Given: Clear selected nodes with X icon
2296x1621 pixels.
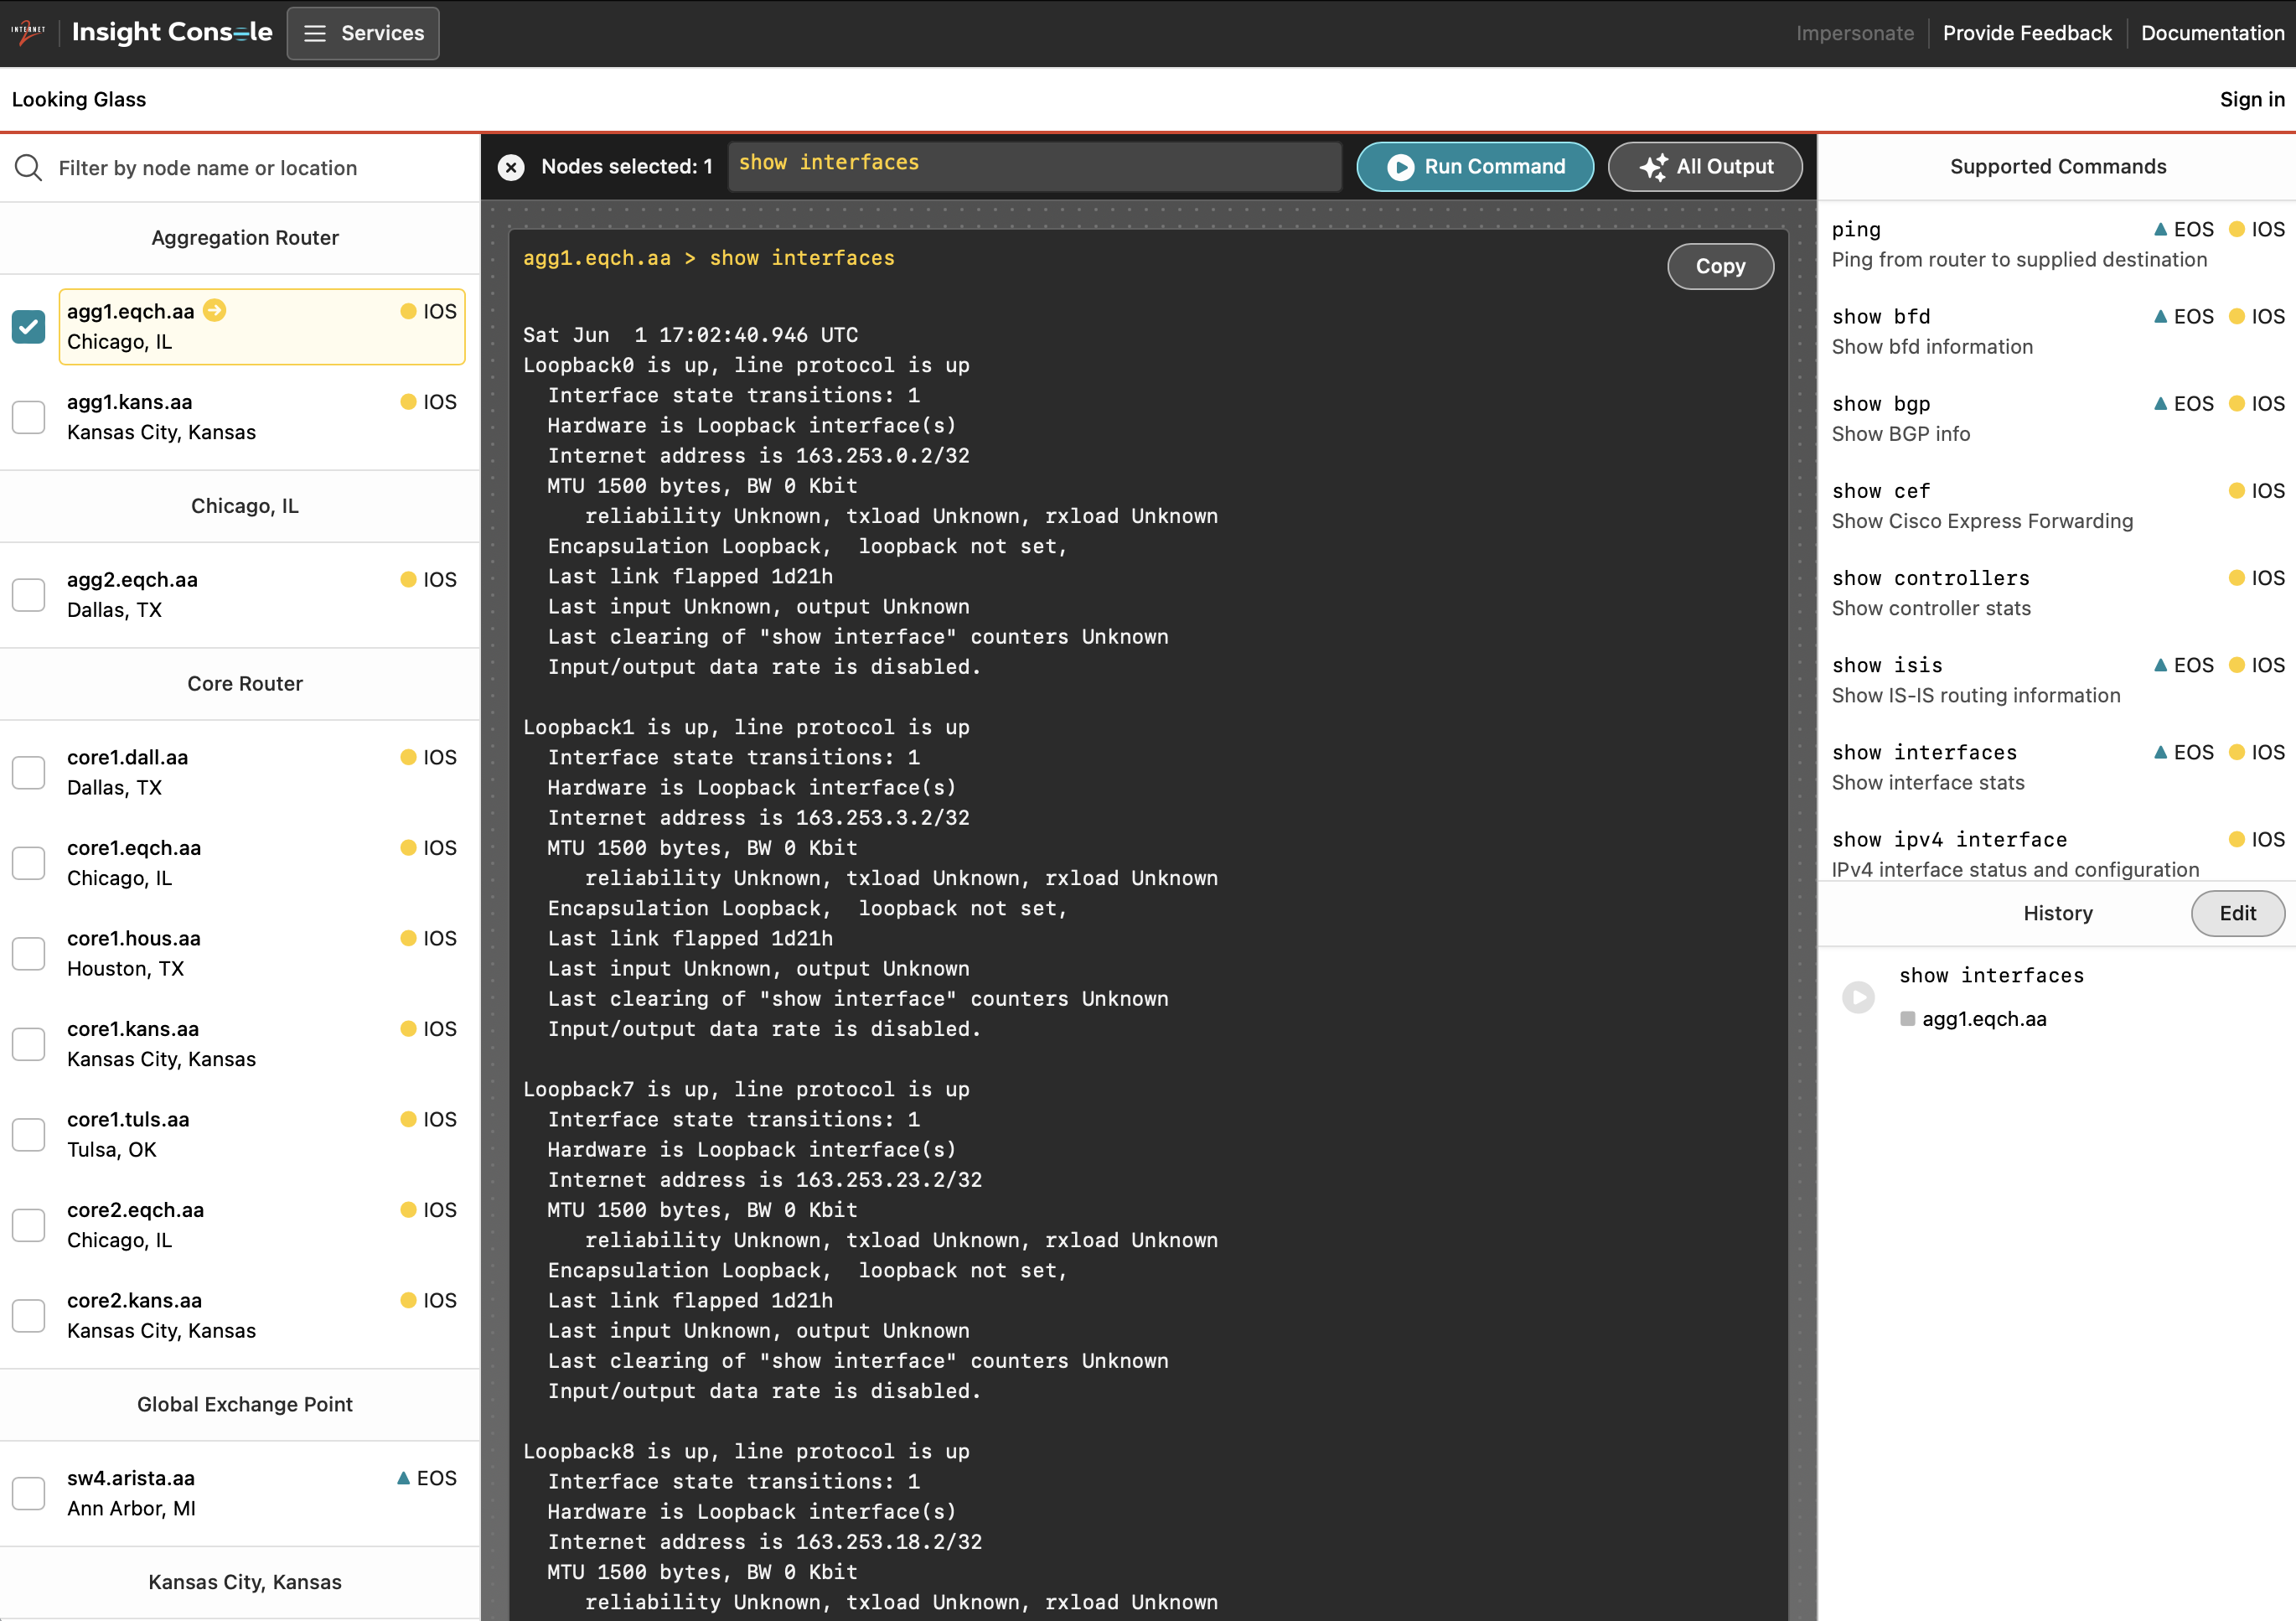Looking at the screenshot, I should point(511,167).
